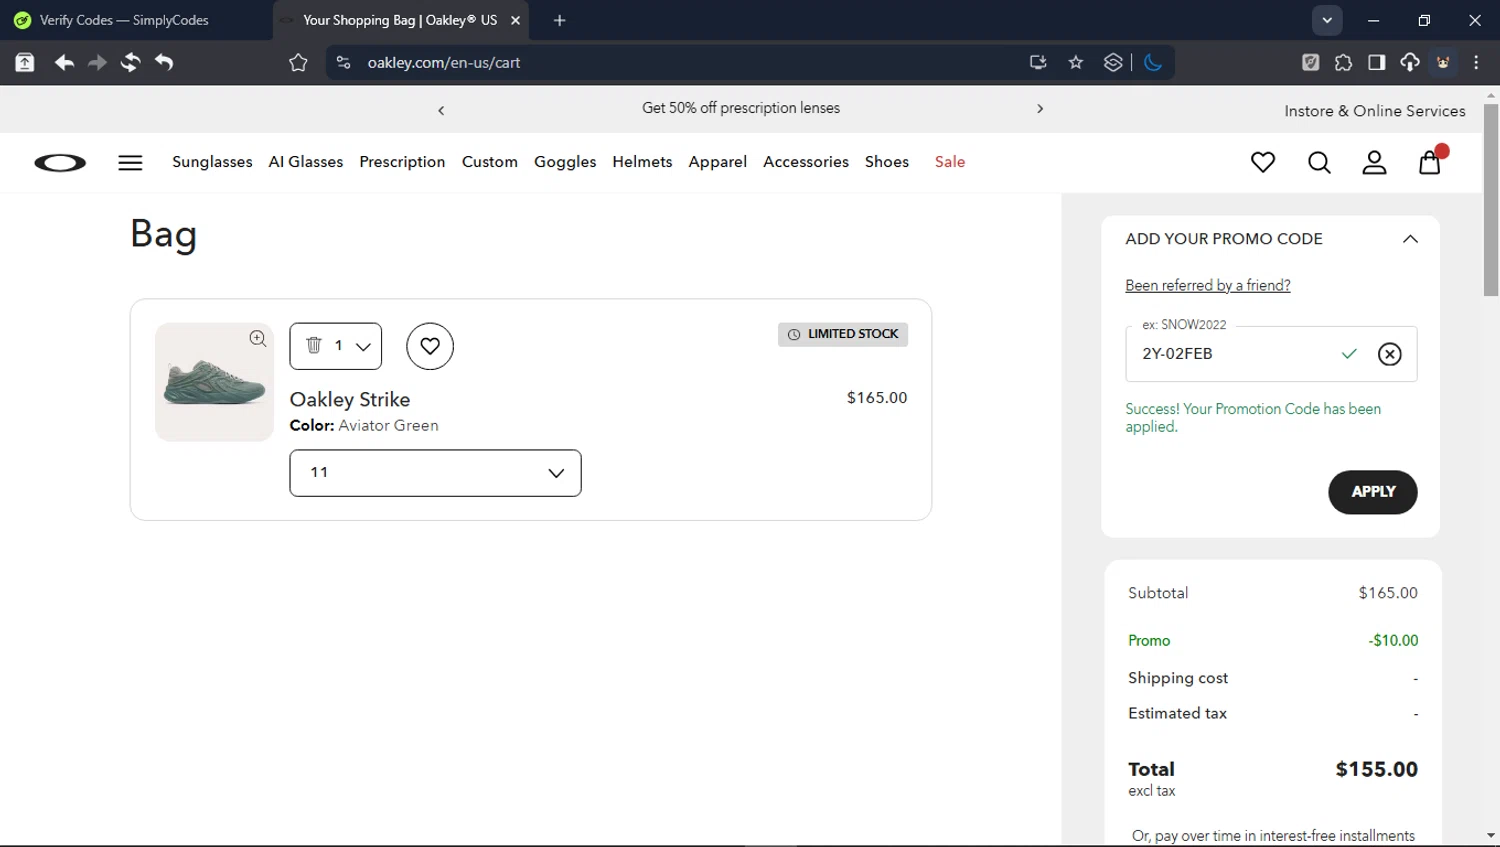Screen dimensions: 1500x847
Task: Open the Custom menu
Action: (490, 162)
